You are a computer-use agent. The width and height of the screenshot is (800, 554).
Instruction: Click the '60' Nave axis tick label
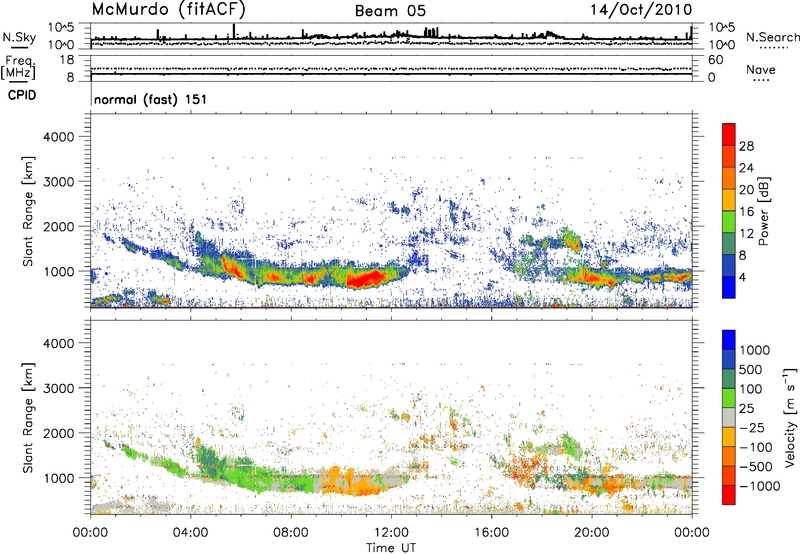[715, 60]
